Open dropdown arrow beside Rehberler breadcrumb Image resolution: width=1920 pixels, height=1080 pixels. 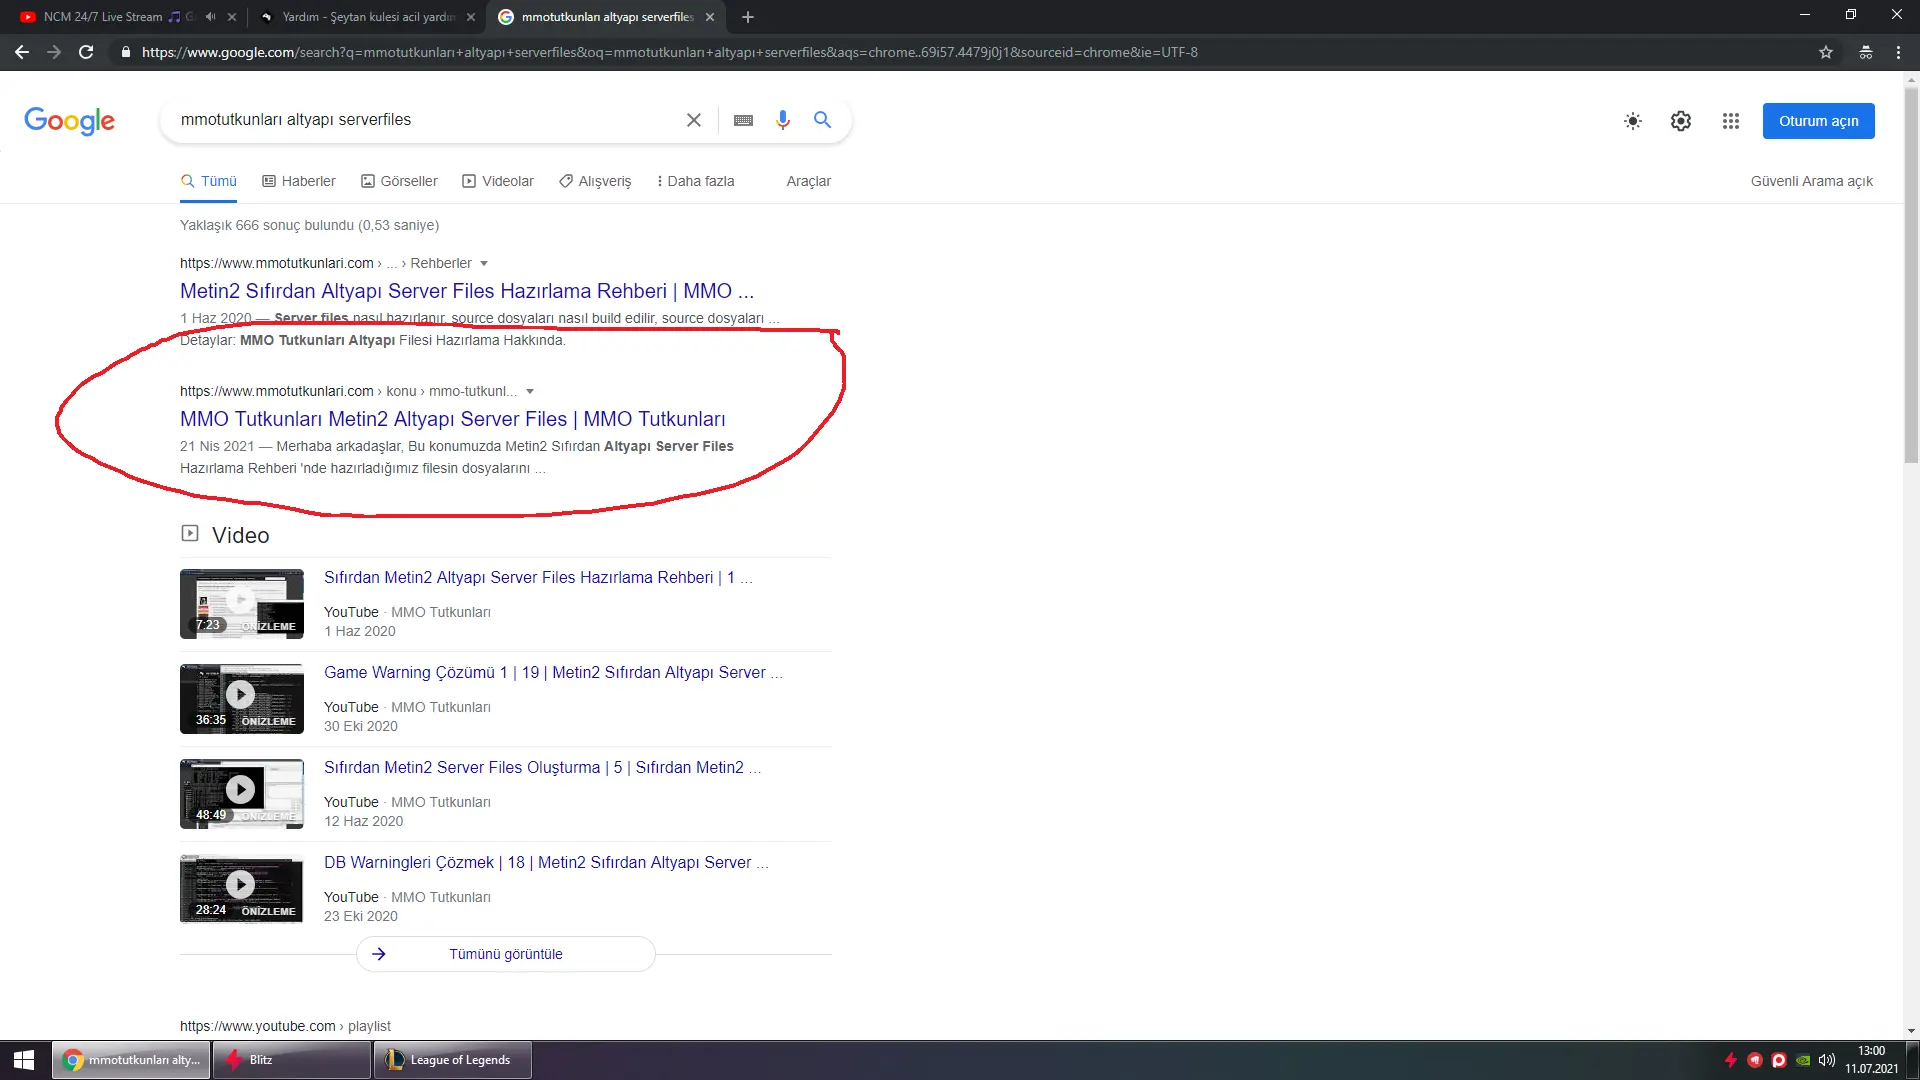tap(484, 264)
